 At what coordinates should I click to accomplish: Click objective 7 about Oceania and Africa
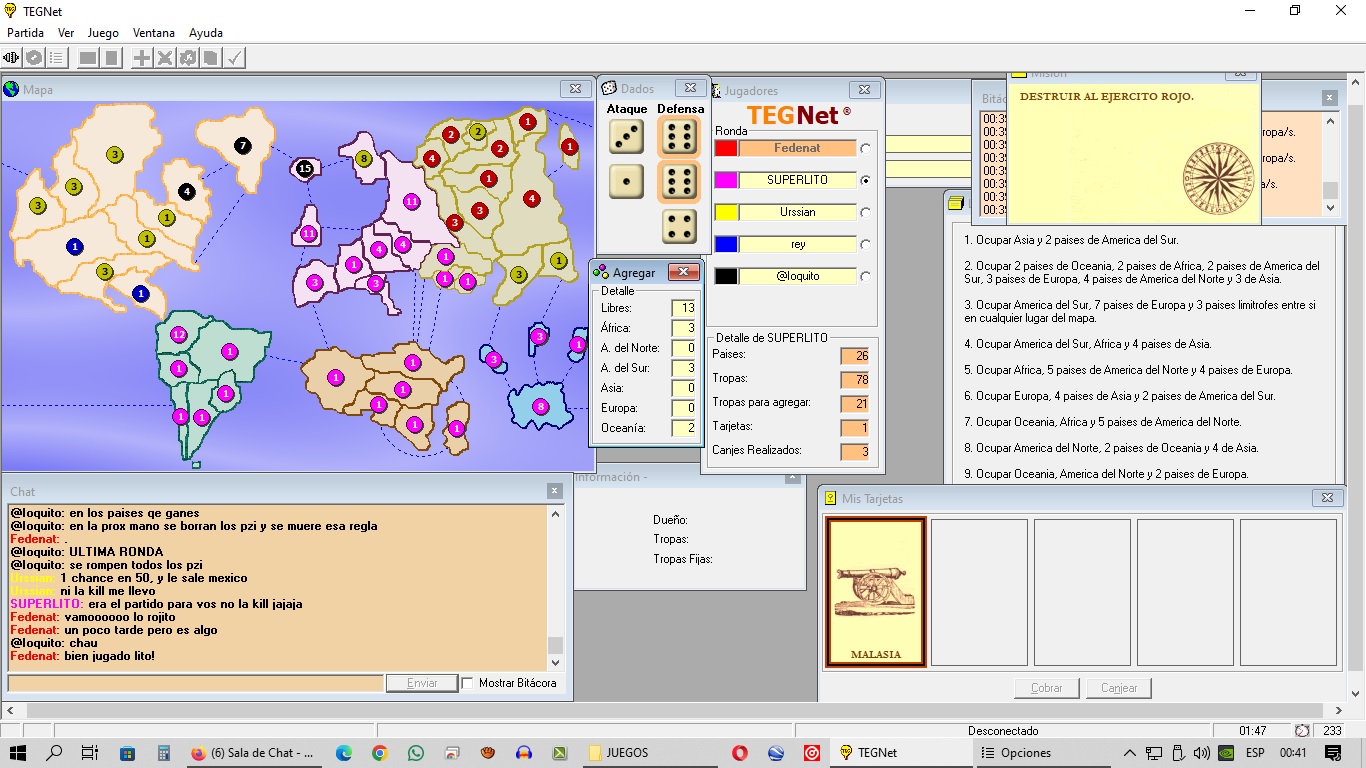pyautogui.click(x=1102, y=422)
